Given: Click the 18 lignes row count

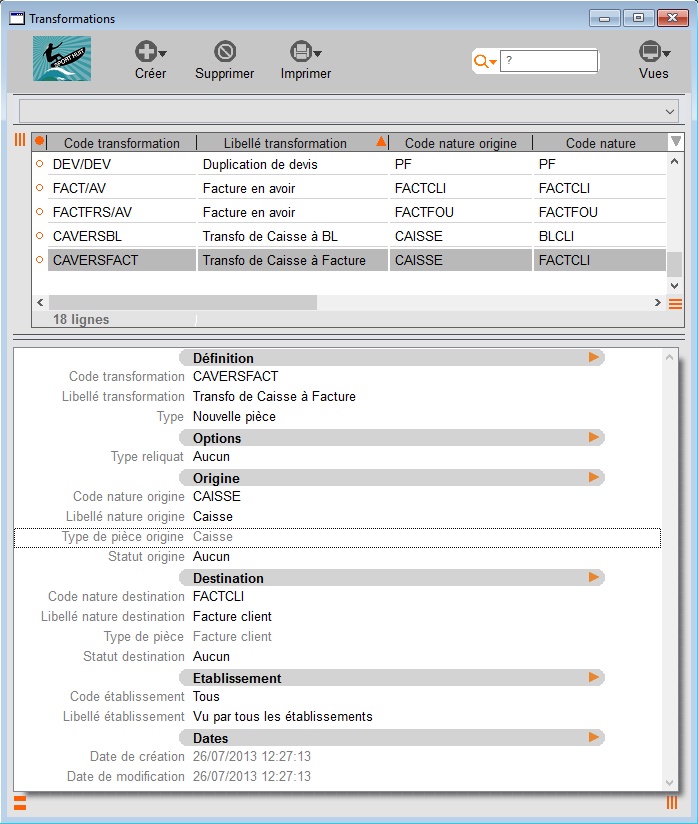Looking at the screenshot, I should [81, 320].
